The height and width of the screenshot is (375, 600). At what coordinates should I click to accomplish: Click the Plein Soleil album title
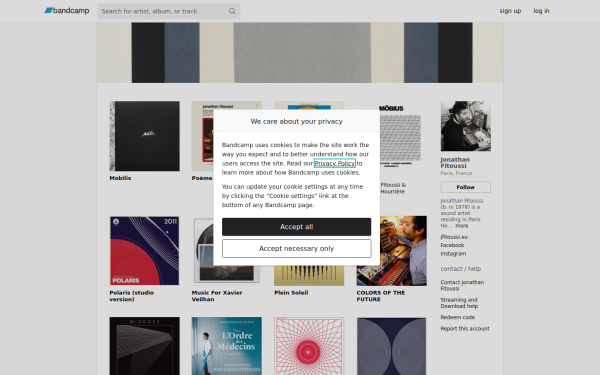[291, 293]
